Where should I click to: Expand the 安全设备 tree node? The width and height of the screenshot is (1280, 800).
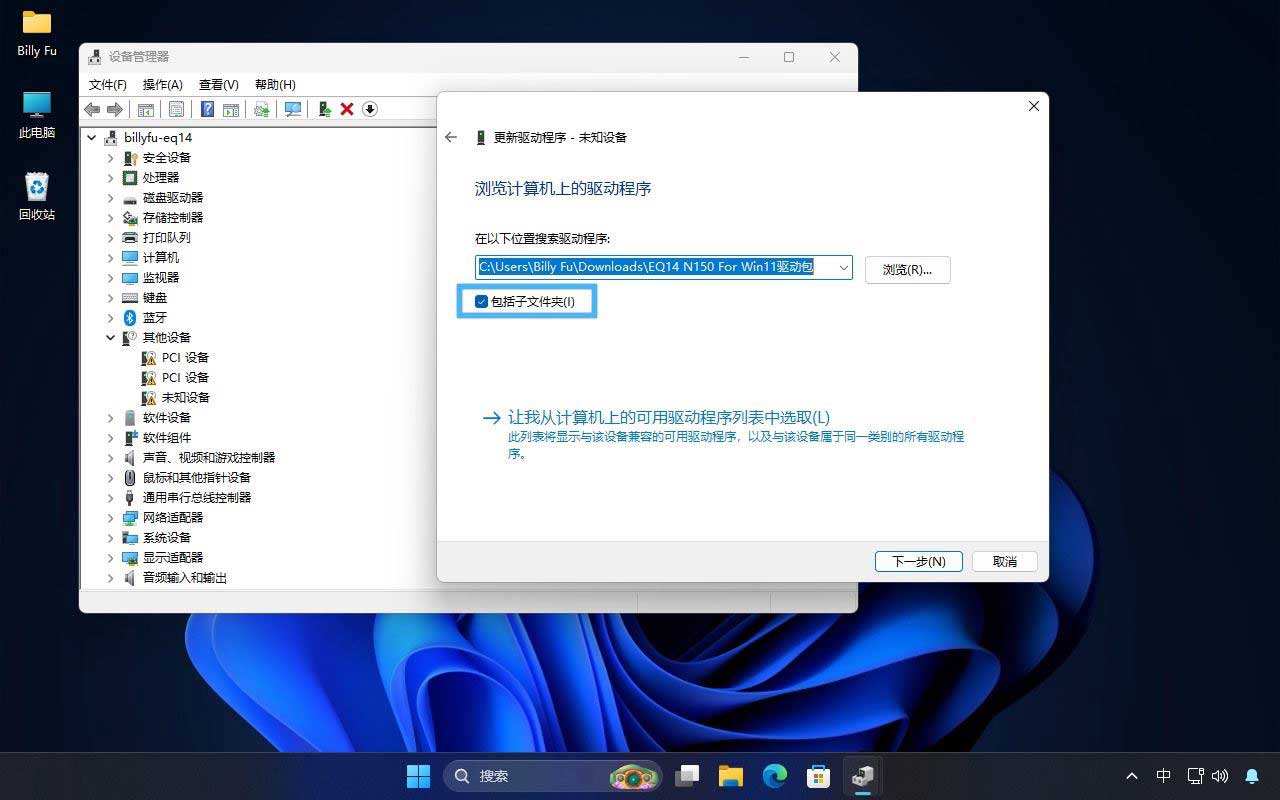(x=111, y=158)
